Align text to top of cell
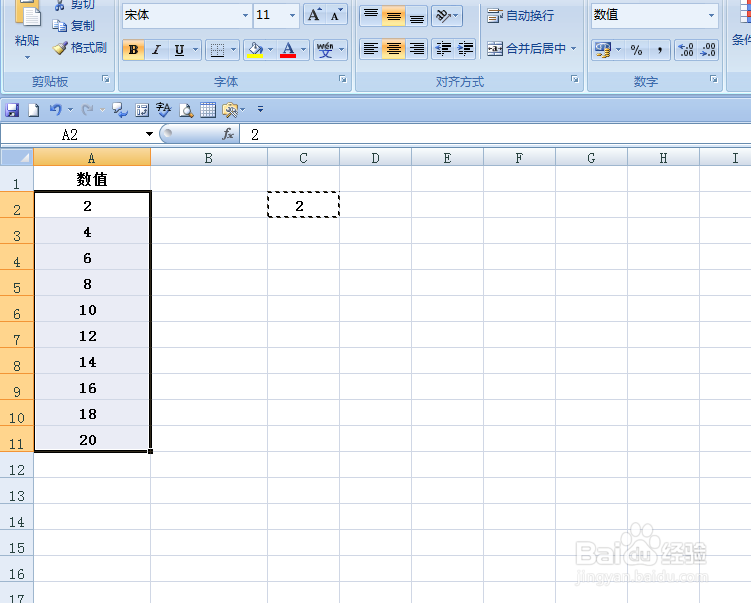751x603 pixels. click(371, 16)
